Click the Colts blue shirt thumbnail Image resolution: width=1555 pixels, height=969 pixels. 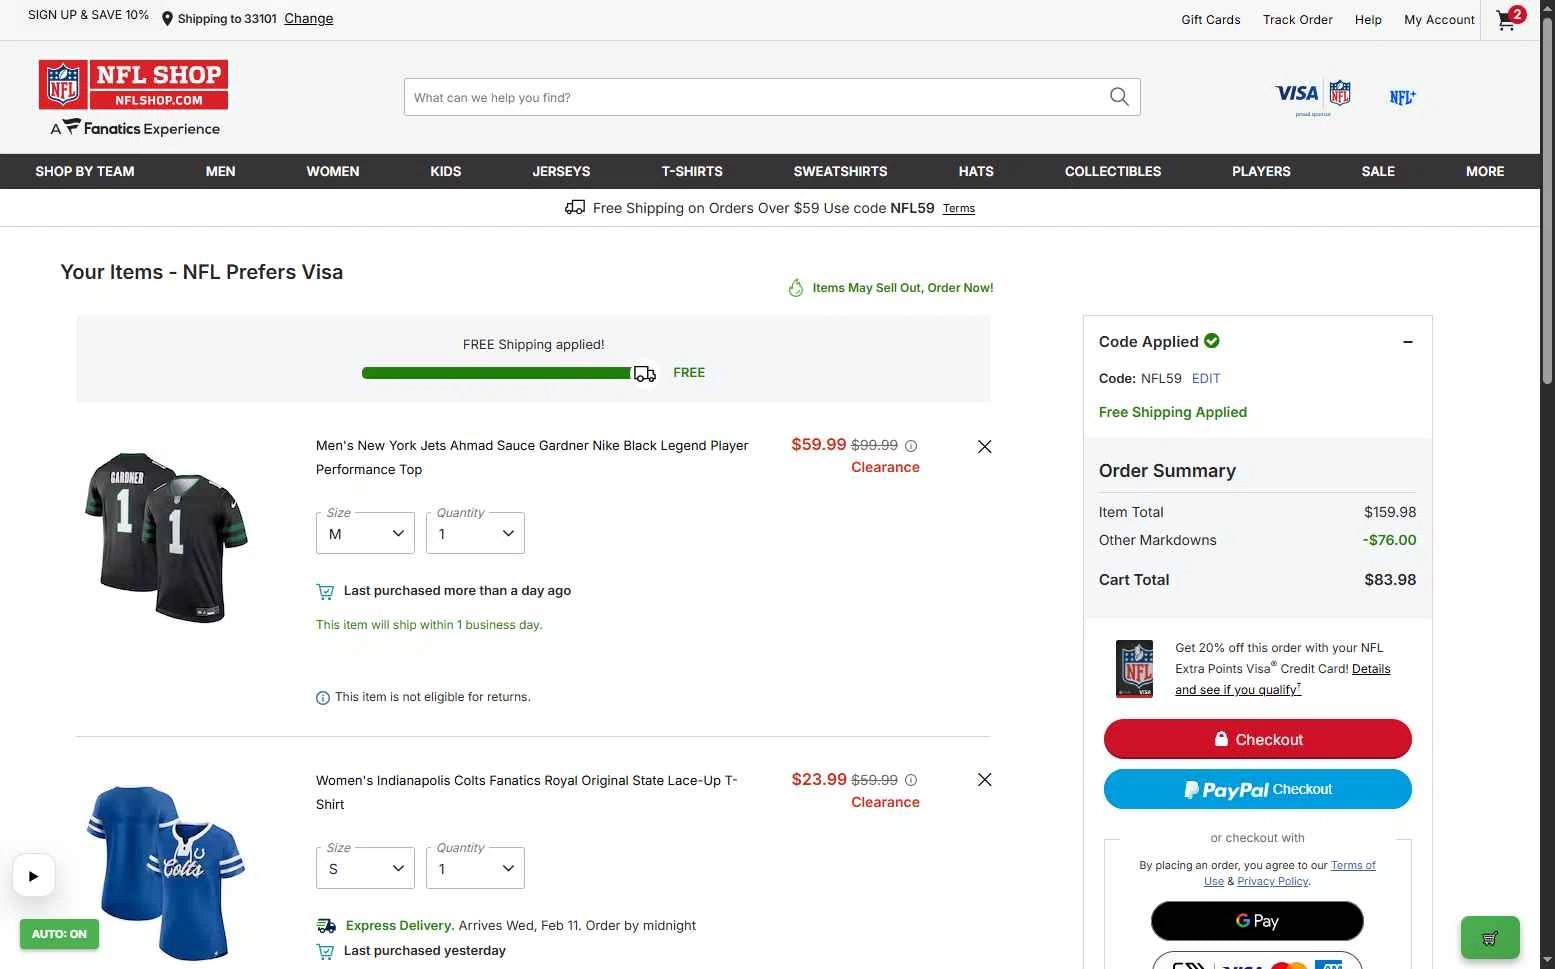click(166, 872)
